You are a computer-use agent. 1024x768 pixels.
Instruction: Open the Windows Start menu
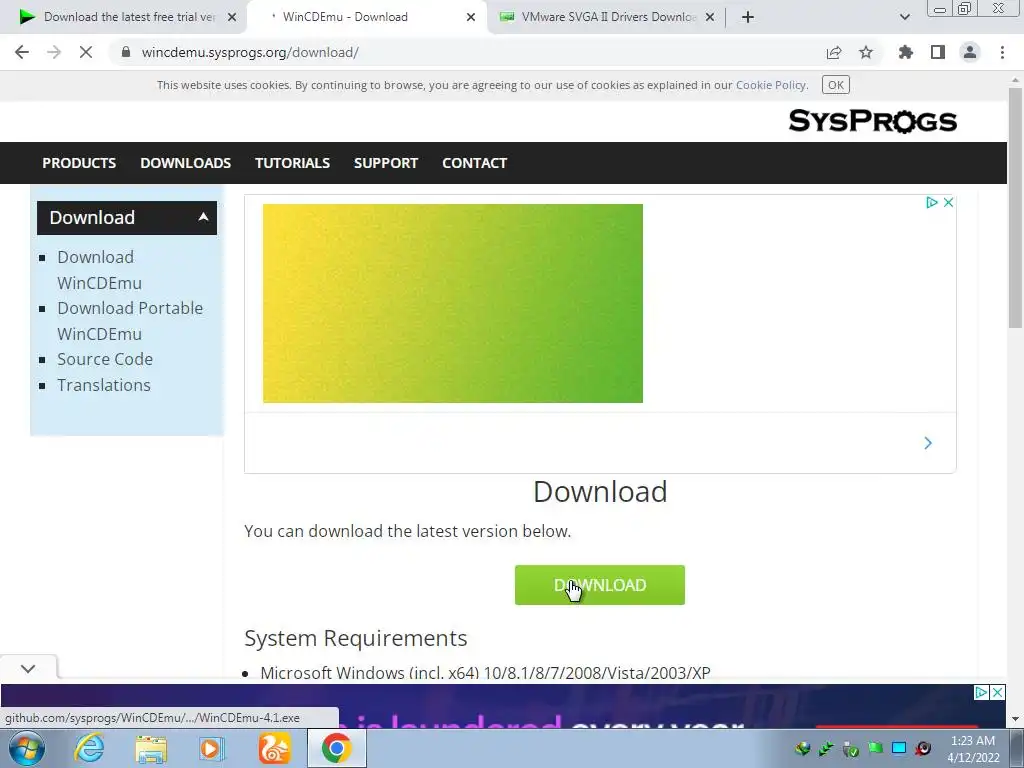[x=26, y=748]
